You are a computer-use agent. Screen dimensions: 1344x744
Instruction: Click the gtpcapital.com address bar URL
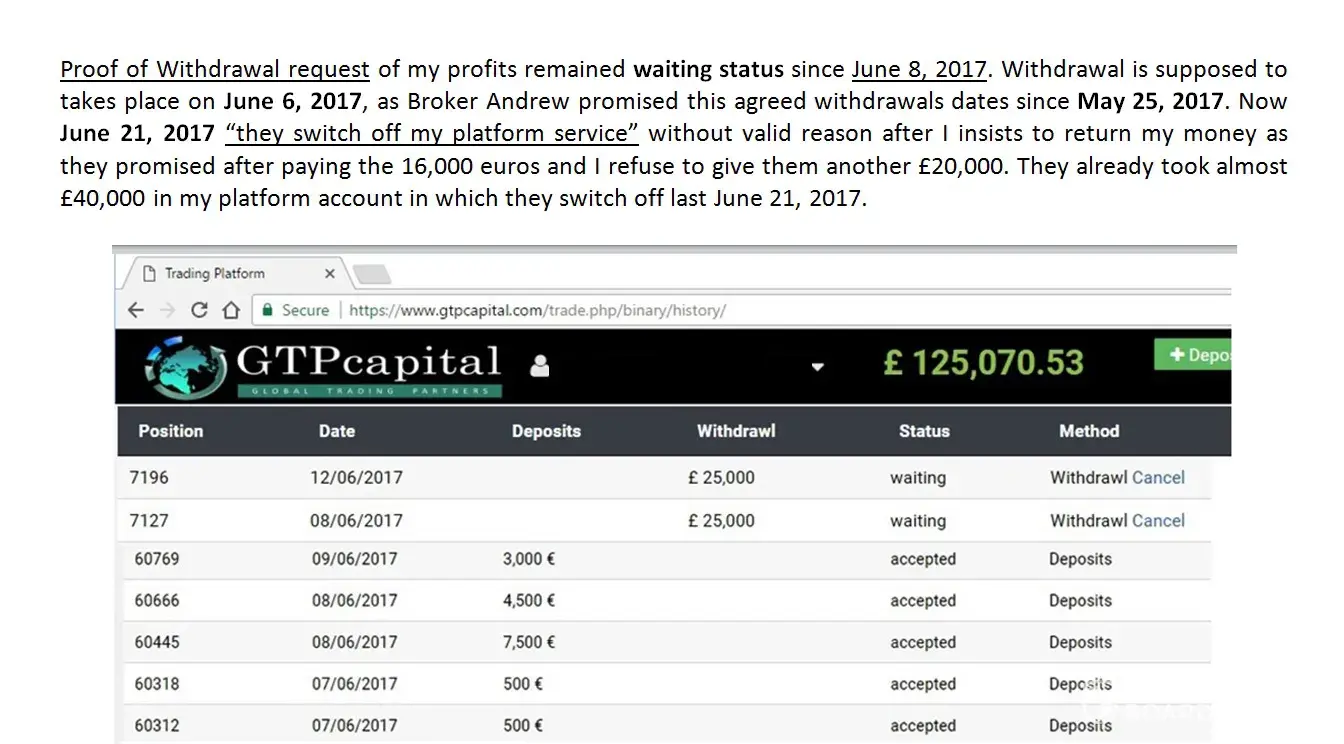(537, 310)
